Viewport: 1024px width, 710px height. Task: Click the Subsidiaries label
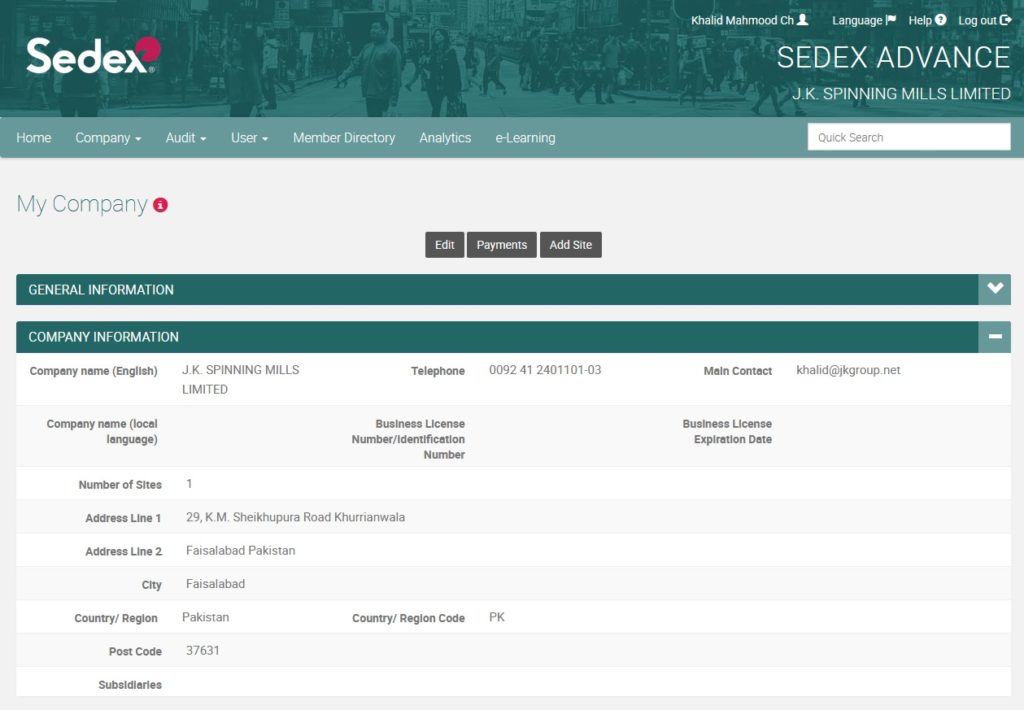click(x=130, y=685)
